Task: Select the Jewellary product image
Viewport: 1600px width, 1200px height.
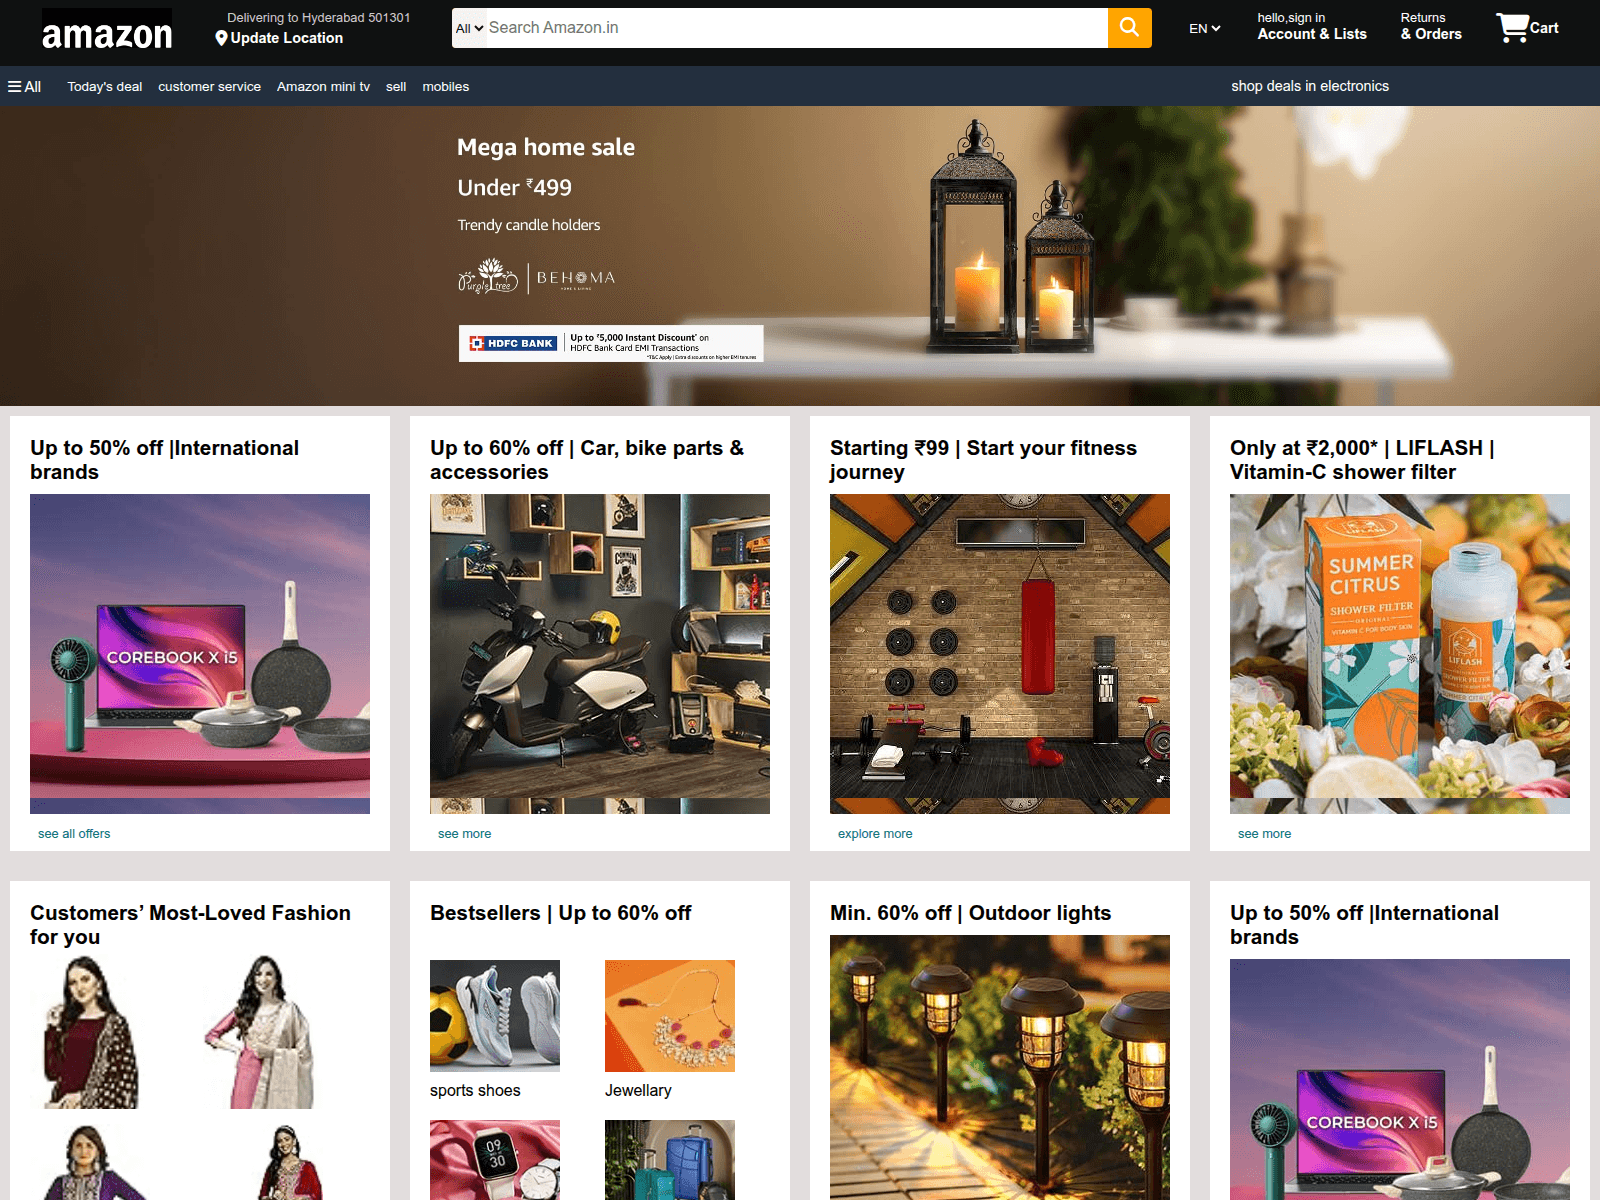Action: point(670,1015)
